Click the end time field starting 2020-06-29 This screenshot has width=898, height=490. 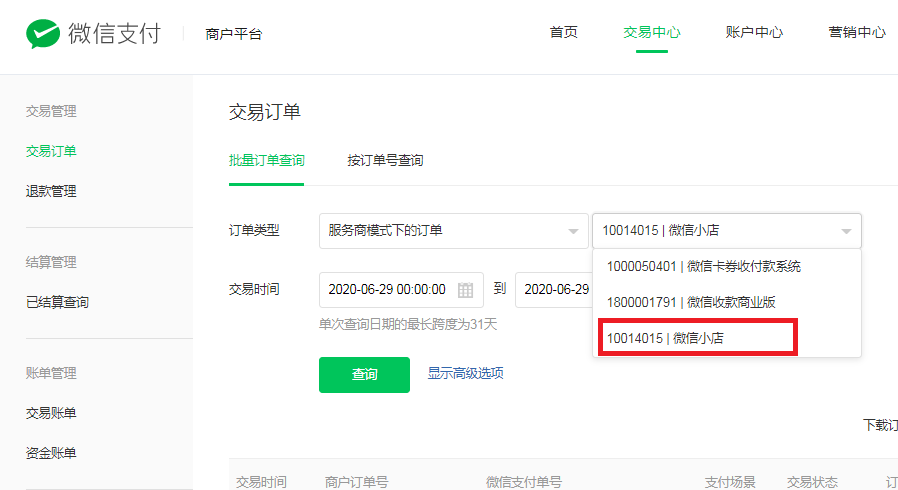pos(554,290)
